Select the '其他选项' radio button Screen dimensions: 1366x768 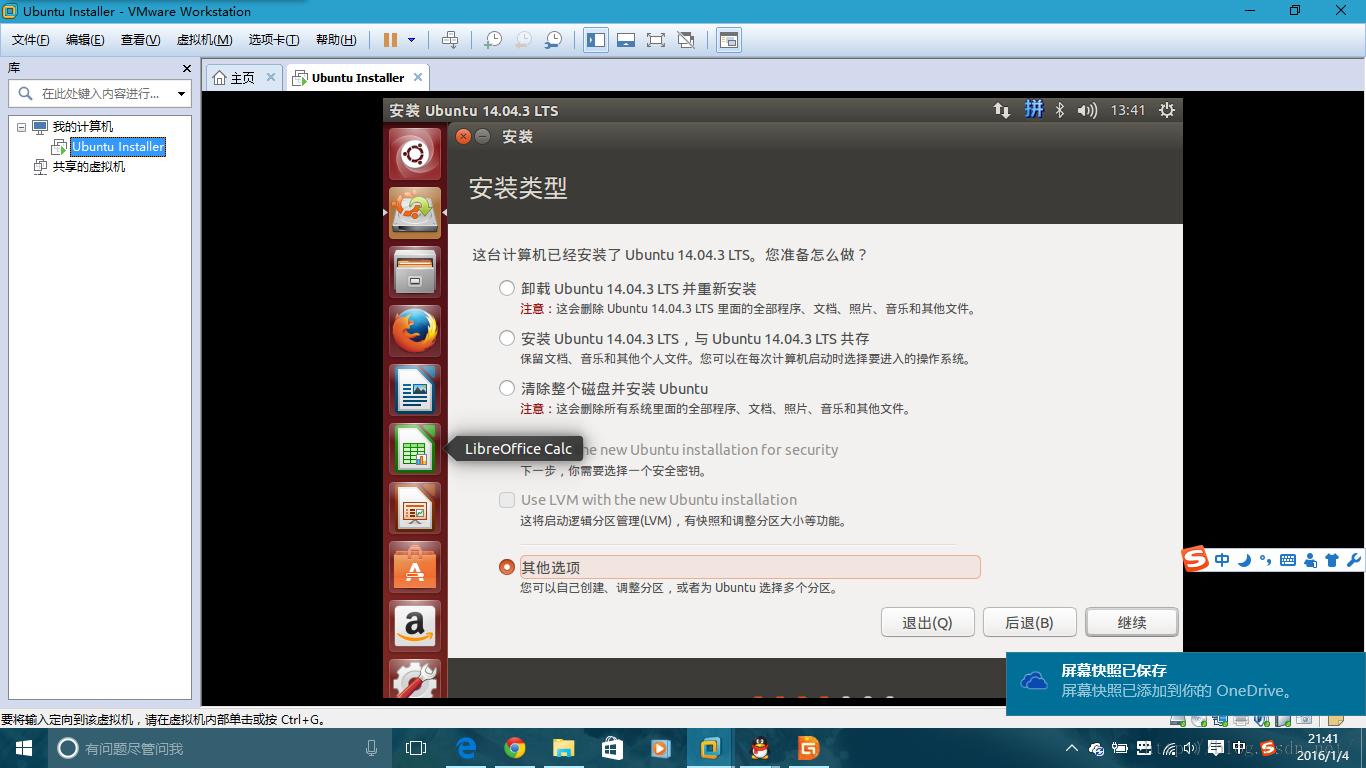click(x=507, y=567)
